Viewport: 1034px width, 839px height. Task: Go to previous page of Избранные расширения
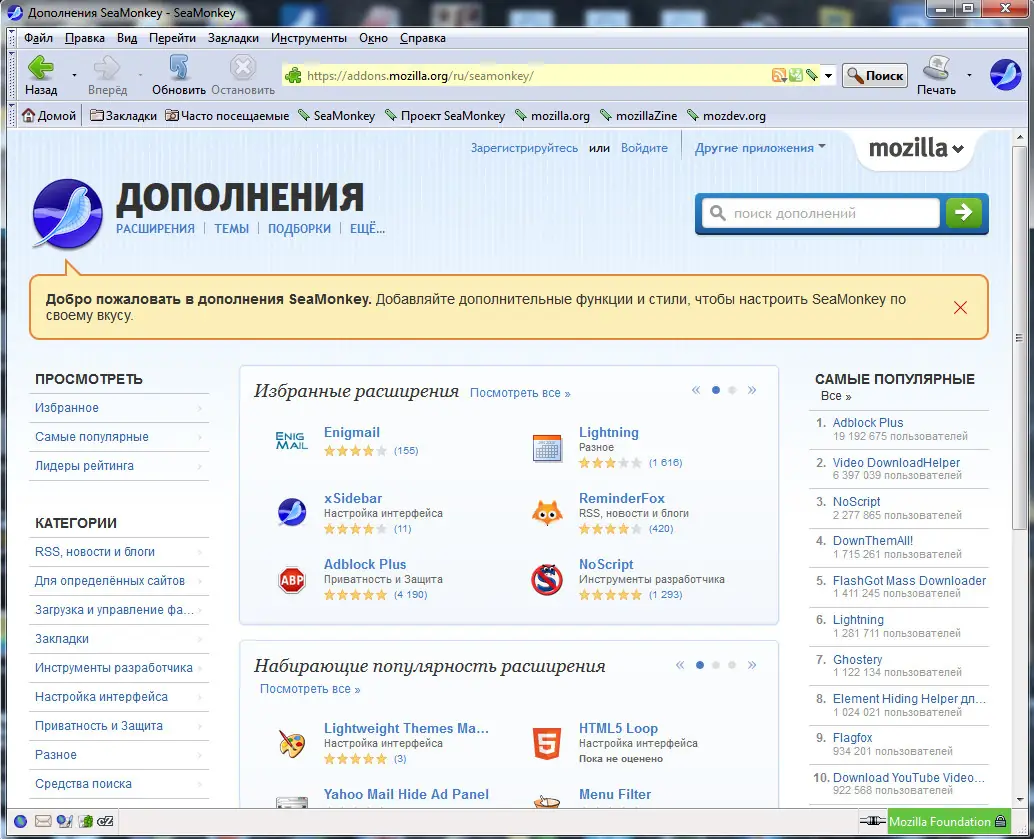tap(696, 390)
